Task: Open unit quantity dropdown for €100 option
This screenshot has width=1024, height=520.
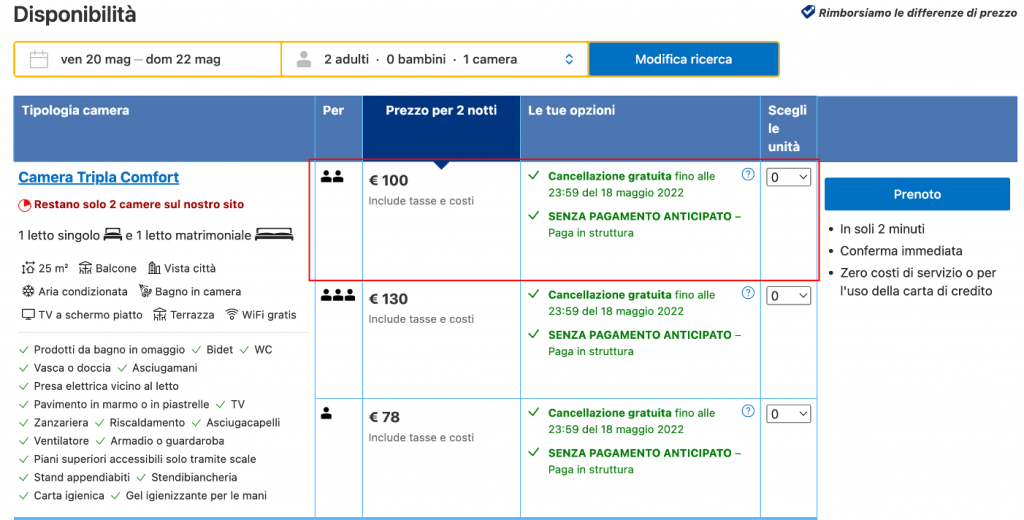Action: click(x=788, y=177)
